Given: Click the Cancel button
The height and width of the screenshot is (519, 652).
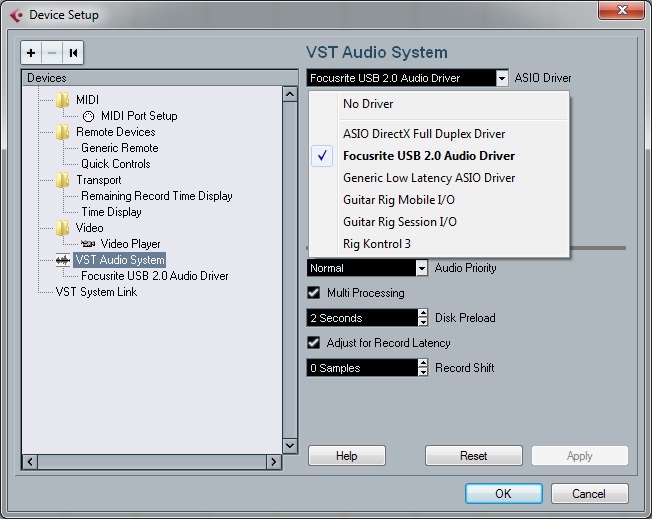Looking at the screenshot, I should 589,494.
